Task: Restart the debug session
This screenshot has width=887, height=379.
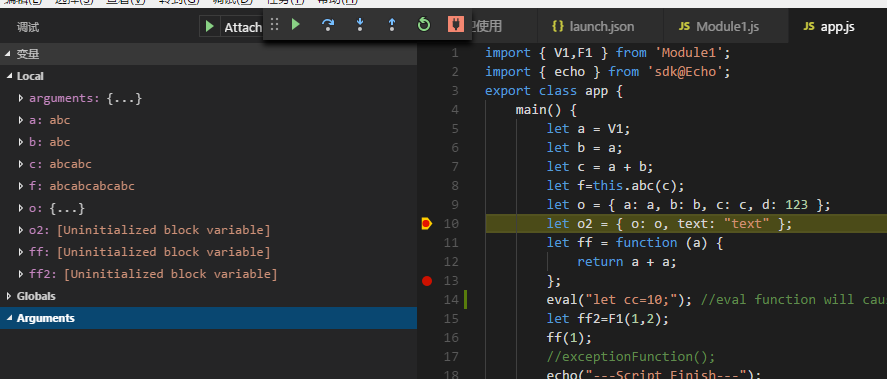Action: [424, 24]
